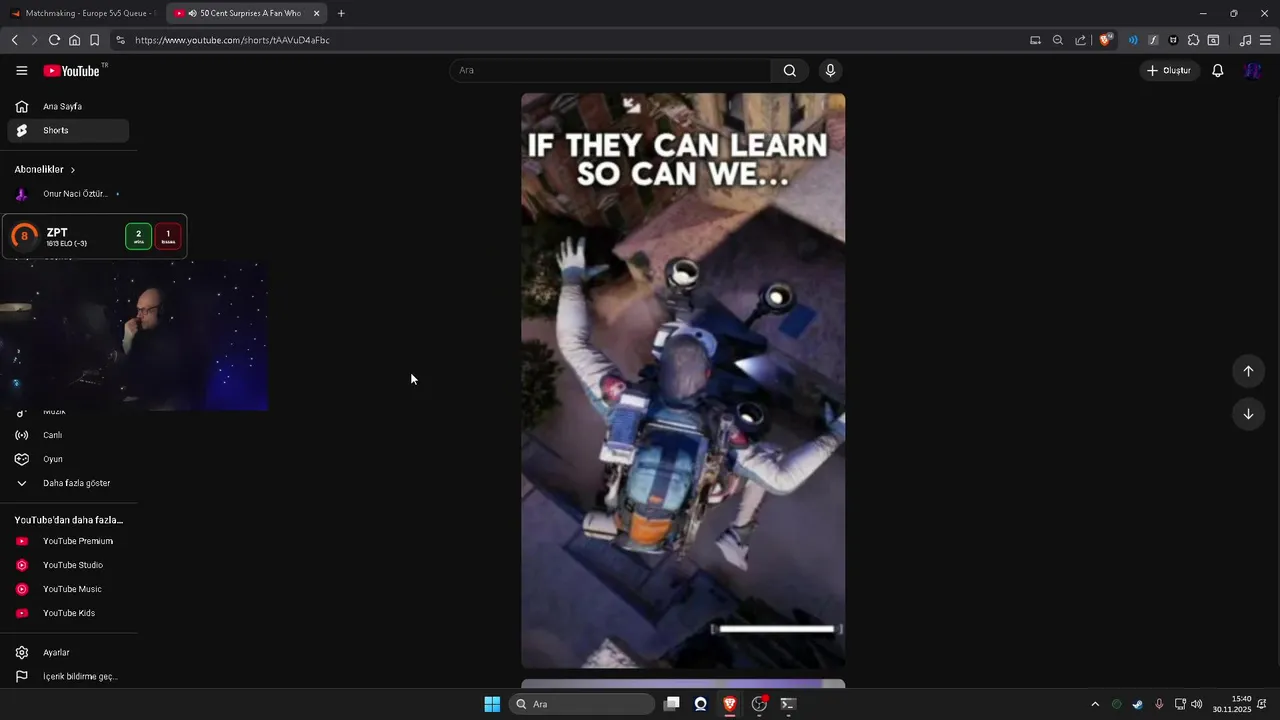1280x720 pixels.
Task: Open YouTube Music link
Action: coord(68,589)
